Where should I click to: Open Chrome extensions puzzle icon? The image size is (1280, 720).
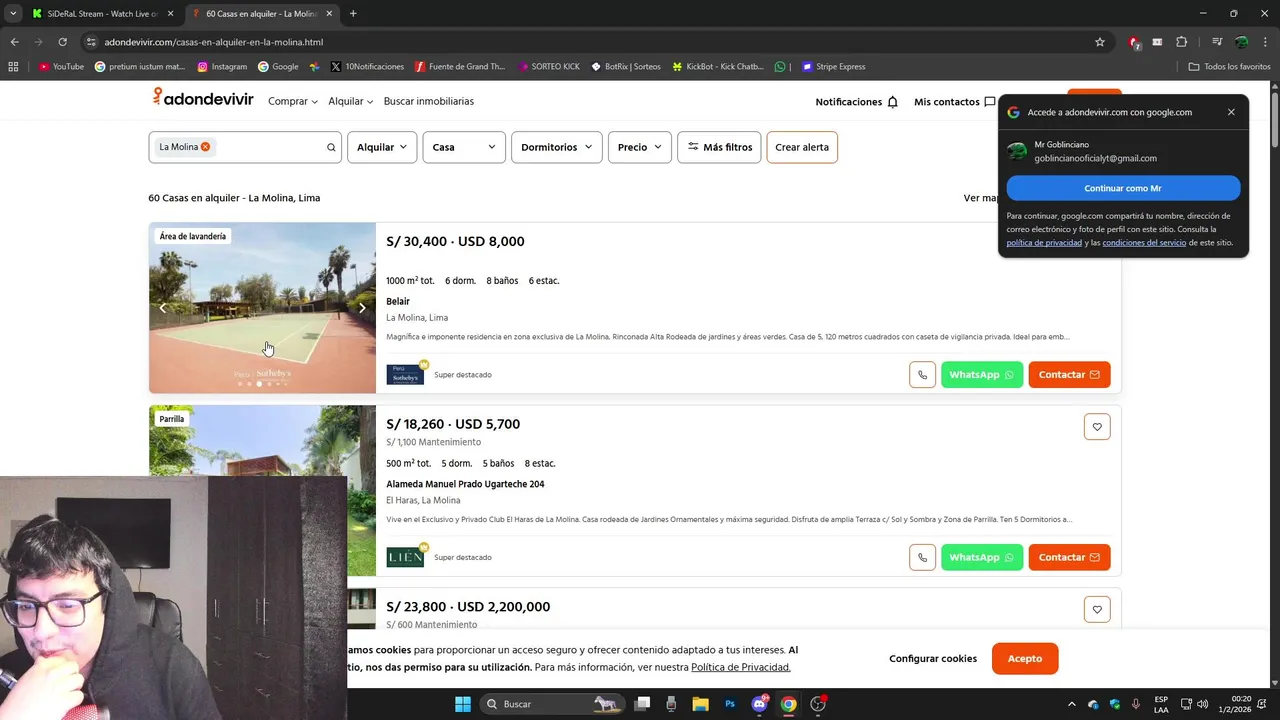[x=1181, y=42]
